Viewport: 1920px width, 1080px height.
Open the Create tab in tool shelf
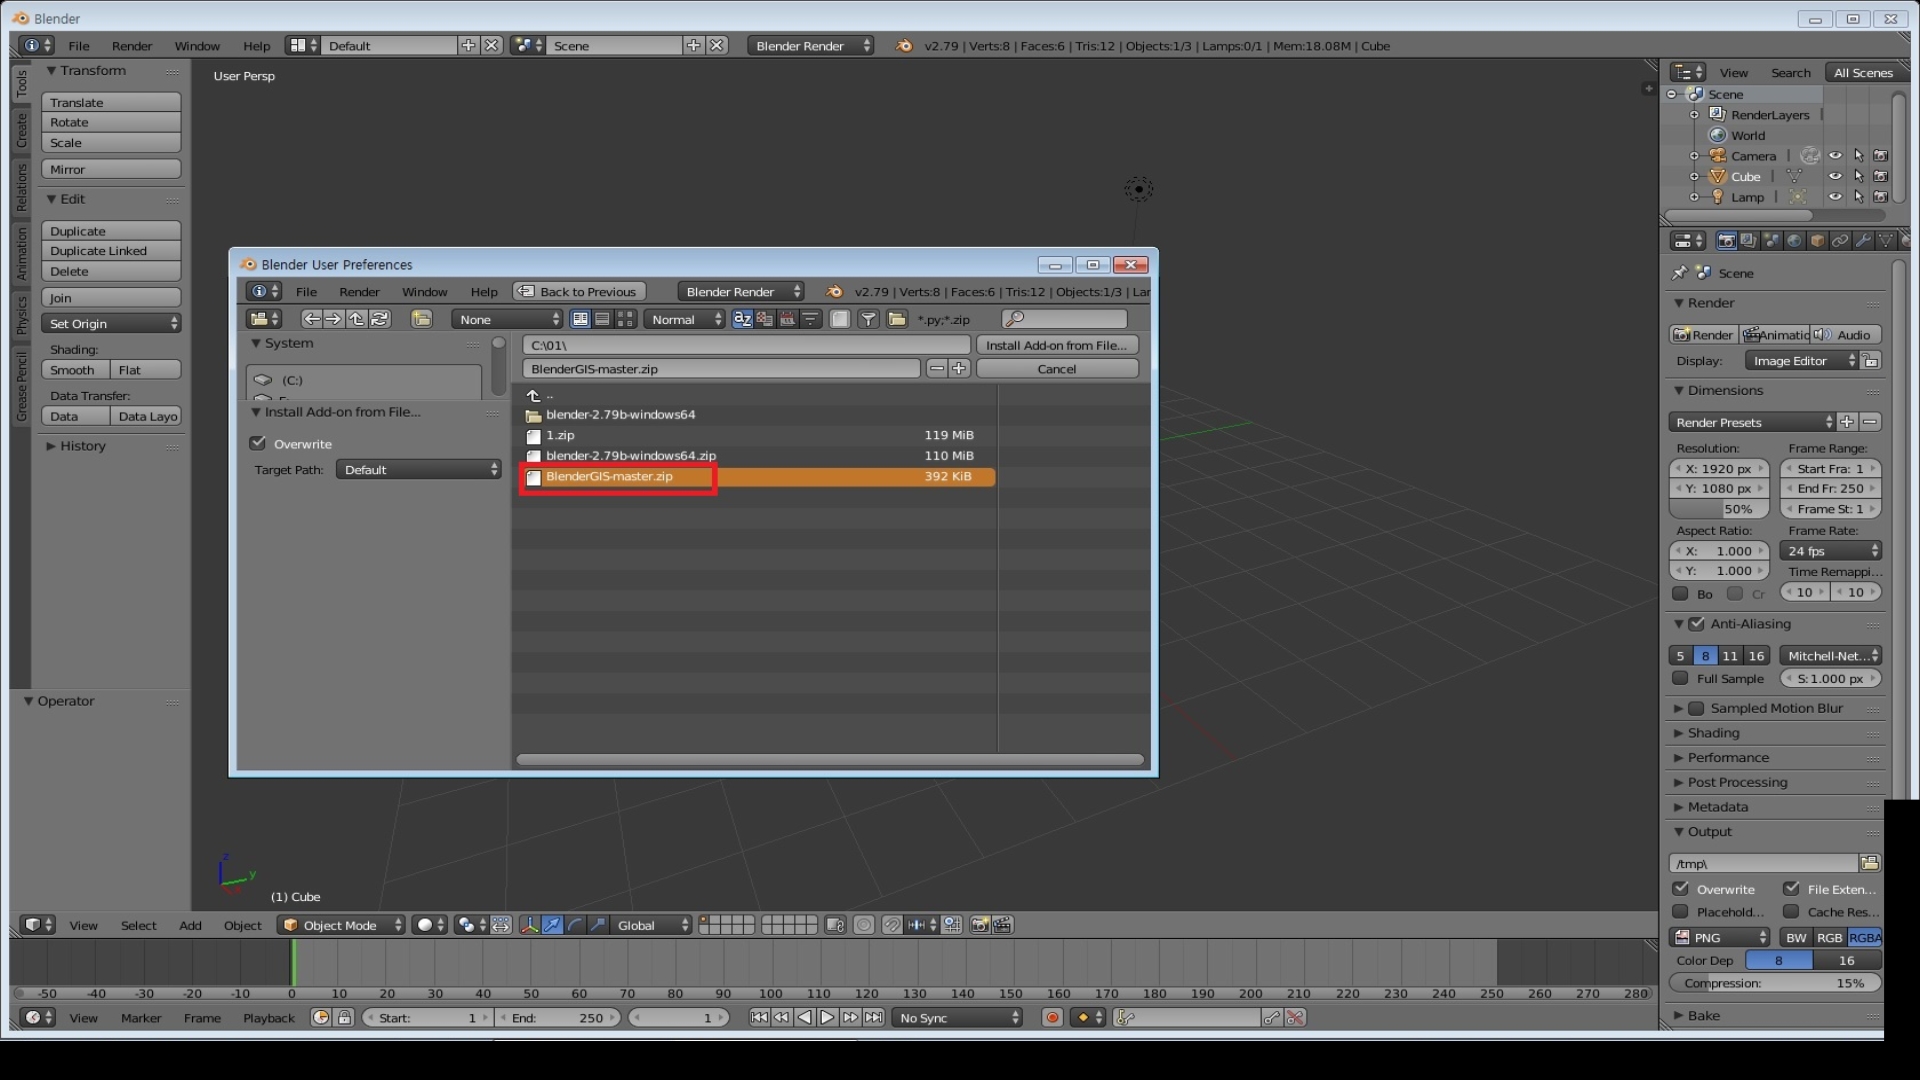[21, 131]
